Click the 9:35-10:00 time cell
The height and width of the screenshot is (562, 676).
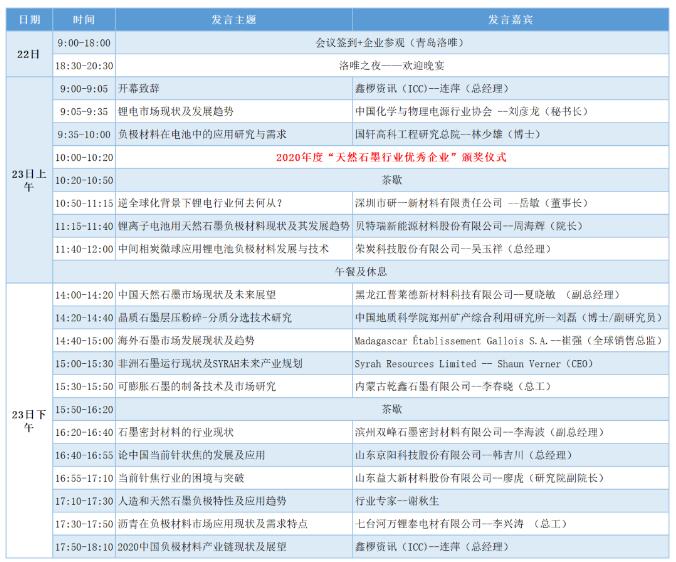coord(84,134)
